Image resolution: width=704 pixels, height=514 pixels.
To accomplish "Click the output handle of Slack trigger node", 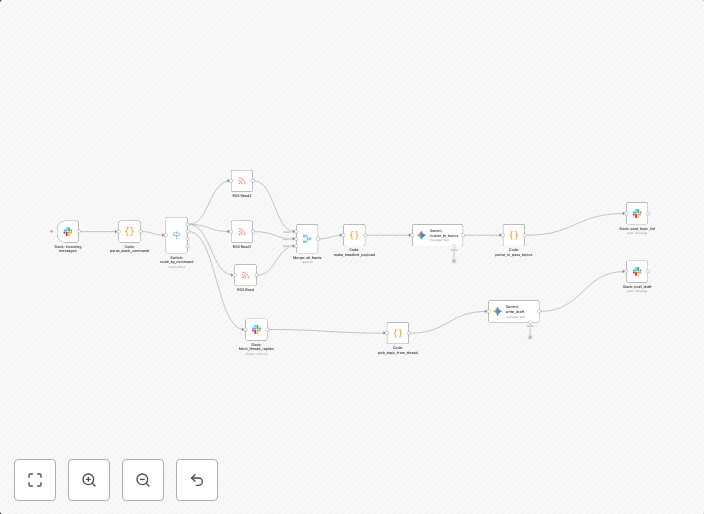I will click(x=79, y=232).
